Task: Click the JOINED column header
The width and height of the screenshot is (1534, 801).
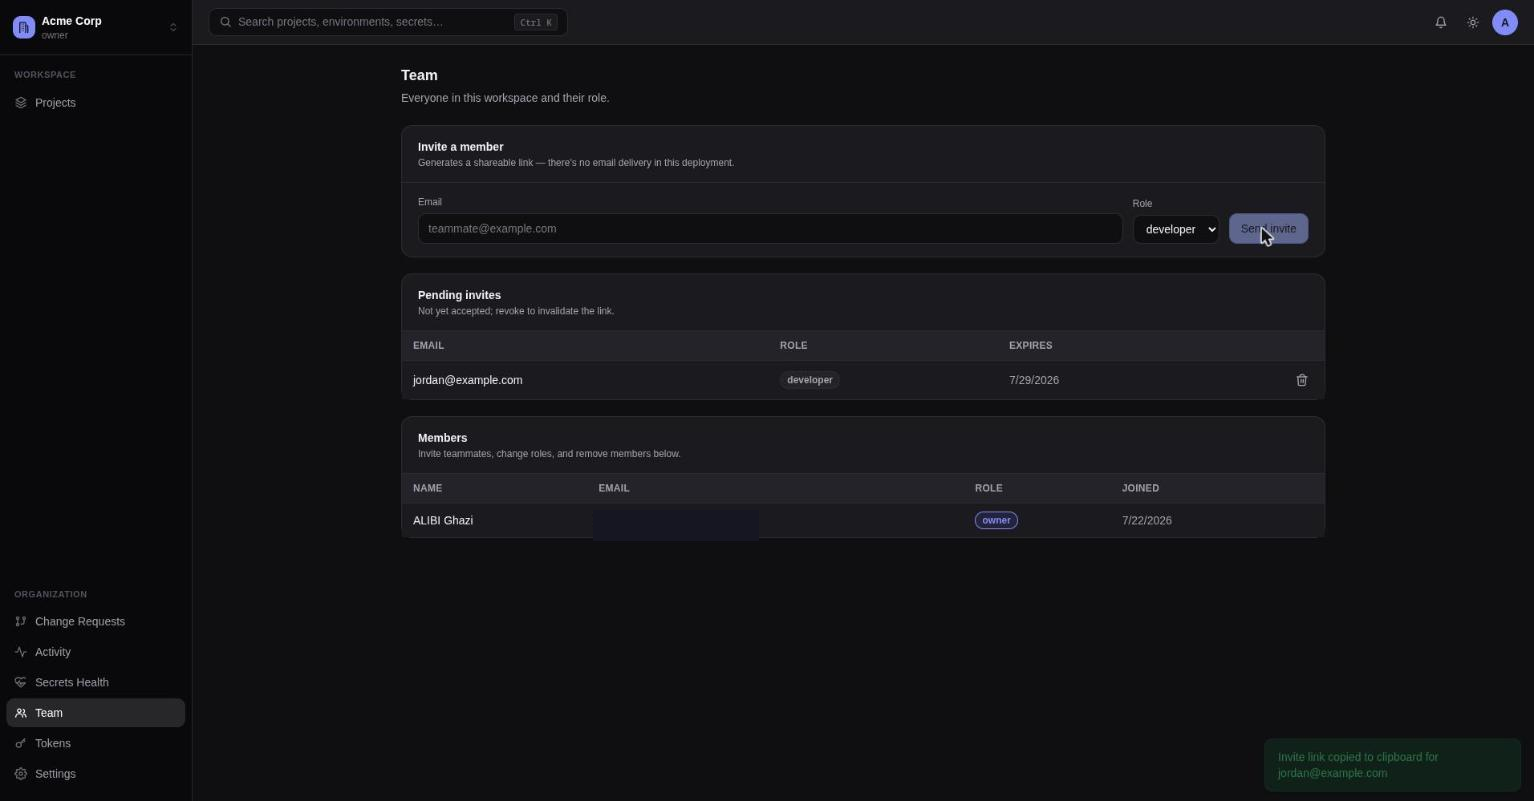Action: [x=1140, y=489]
